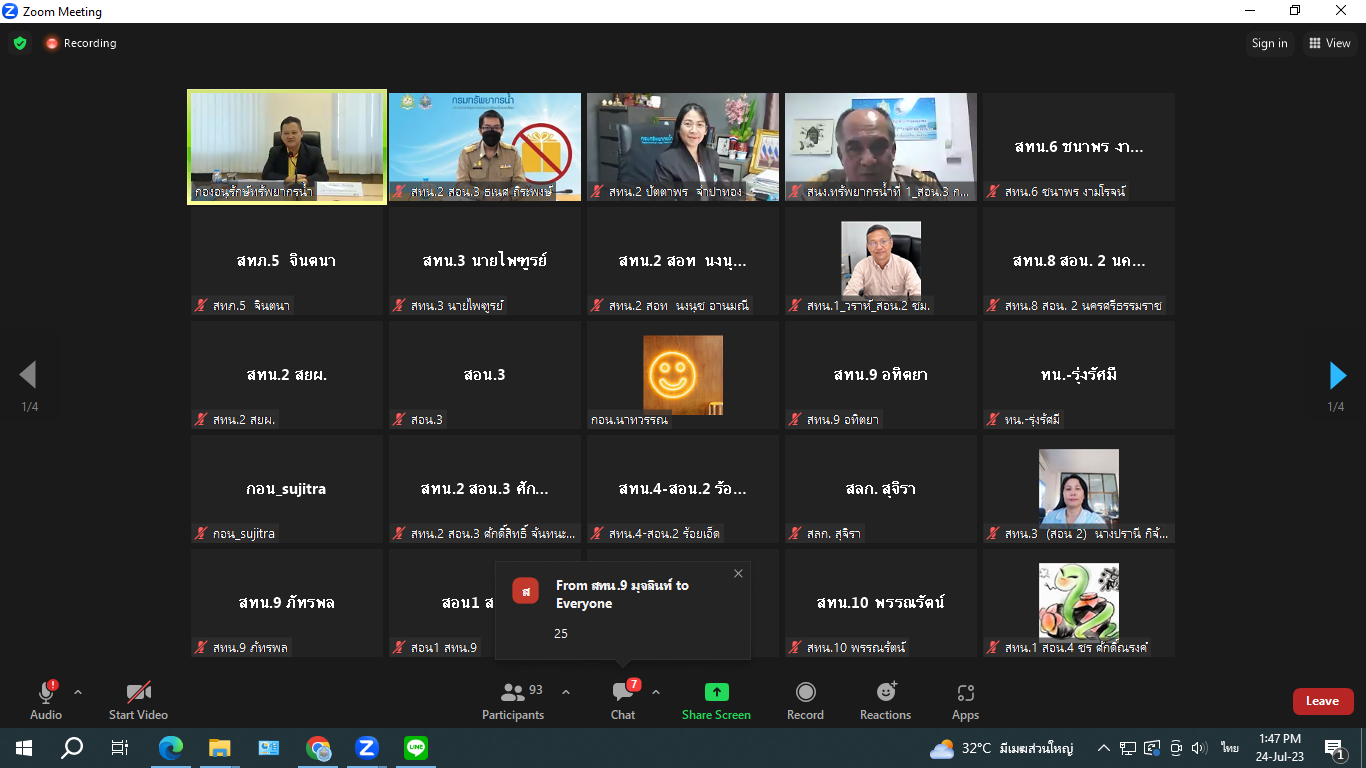Expand the Participants options chevron
The image size is (1366, 768).
[566, 692]
